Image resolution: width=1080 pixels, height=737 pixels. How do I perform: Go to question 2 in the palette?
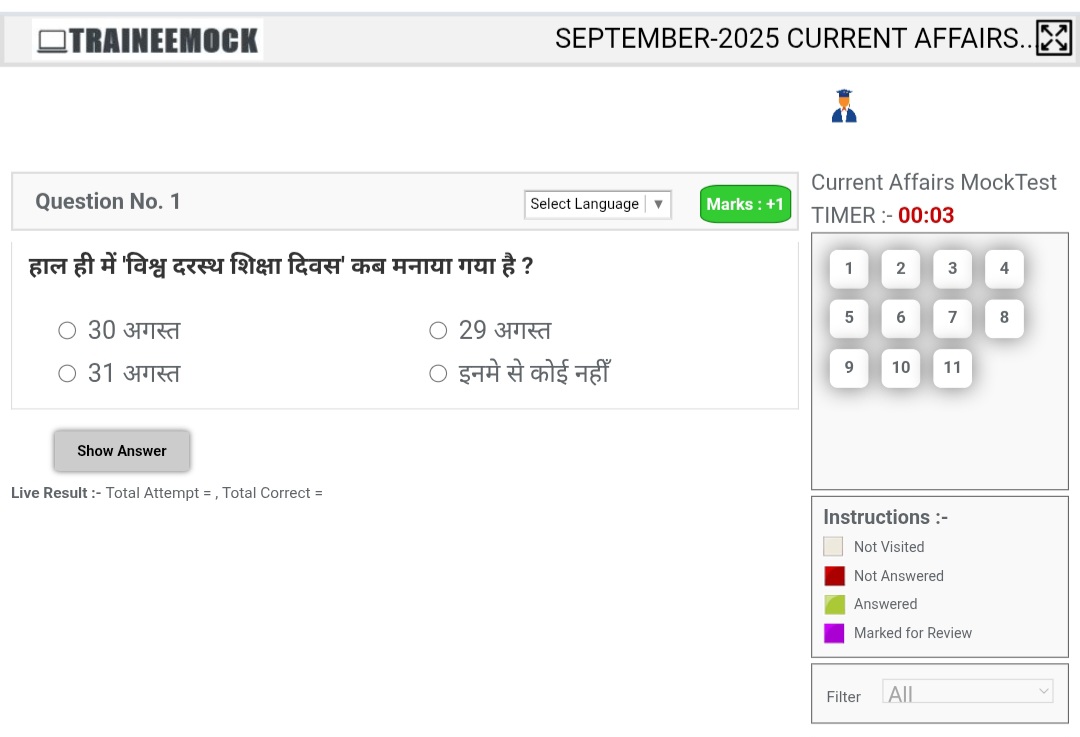(x=900, y=268)
